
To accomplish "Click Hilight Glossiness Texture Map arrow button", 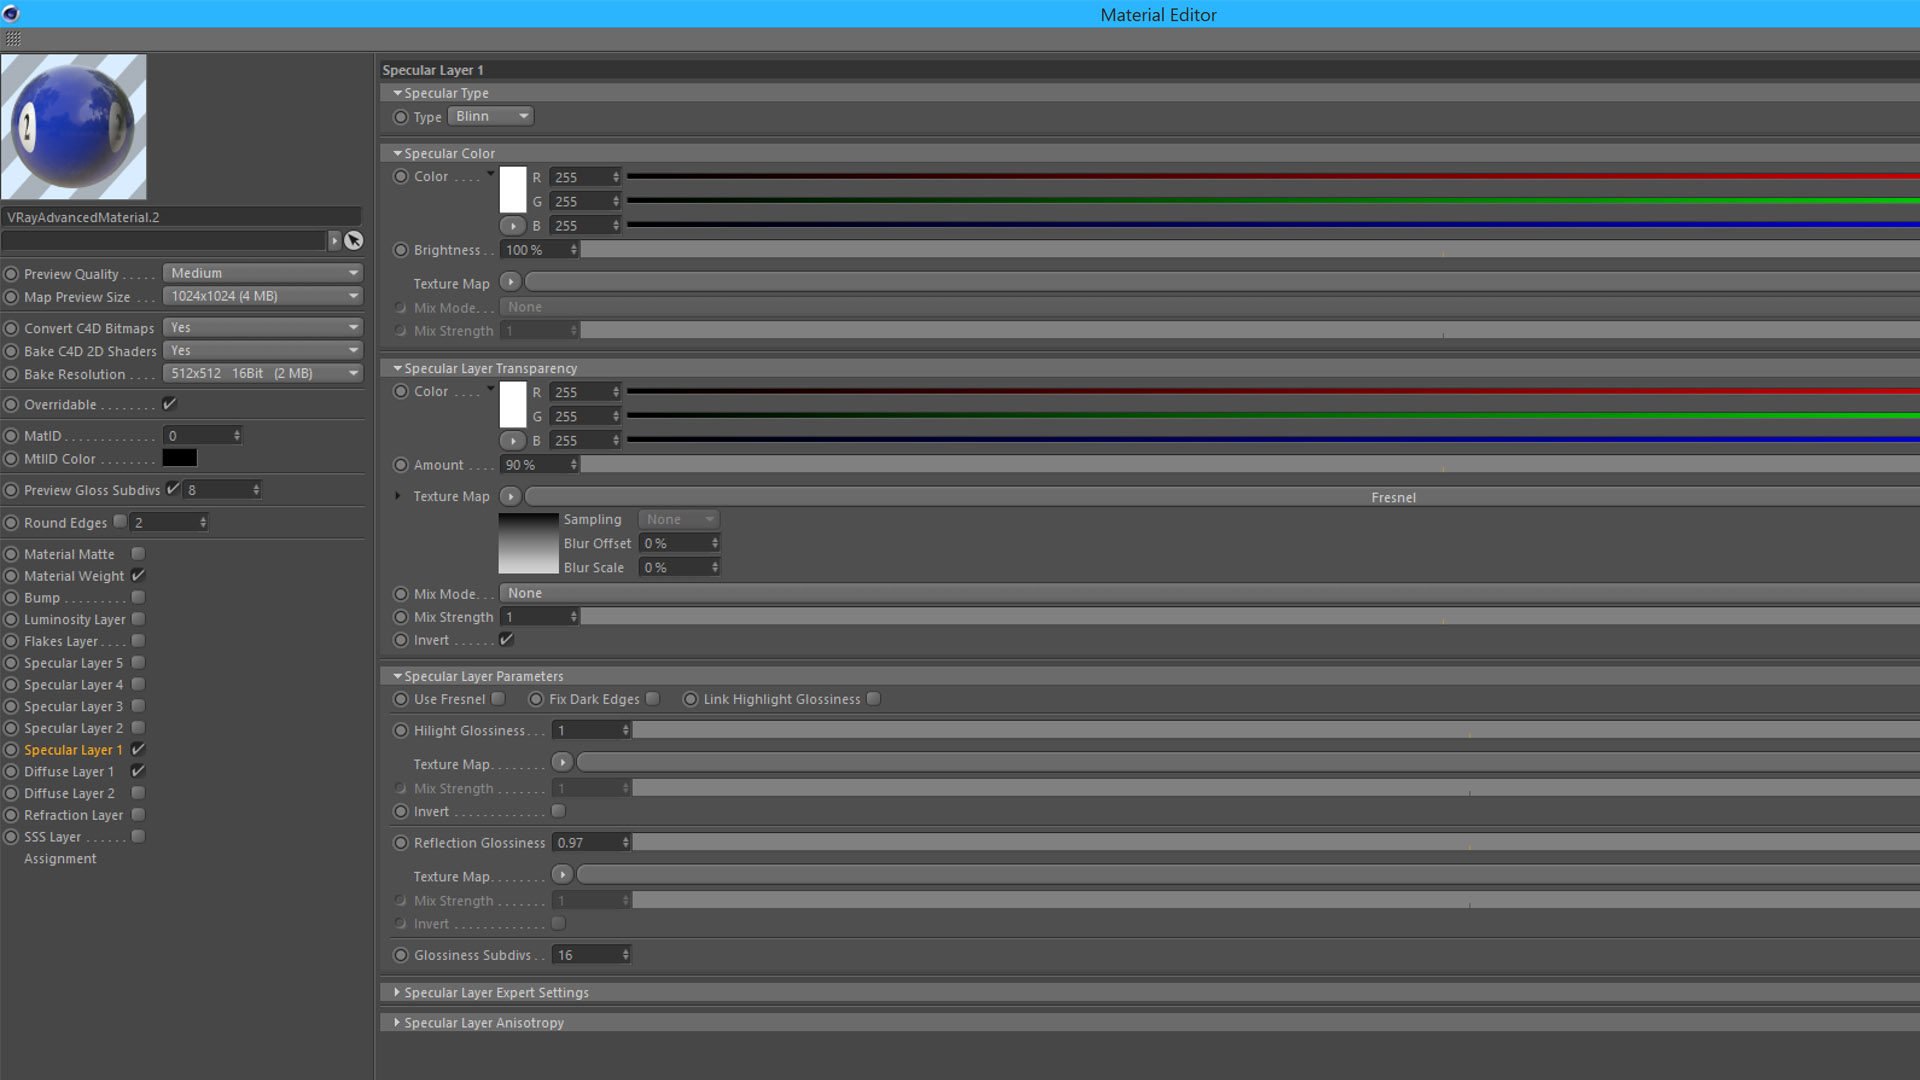I will [x=562, y=763].
